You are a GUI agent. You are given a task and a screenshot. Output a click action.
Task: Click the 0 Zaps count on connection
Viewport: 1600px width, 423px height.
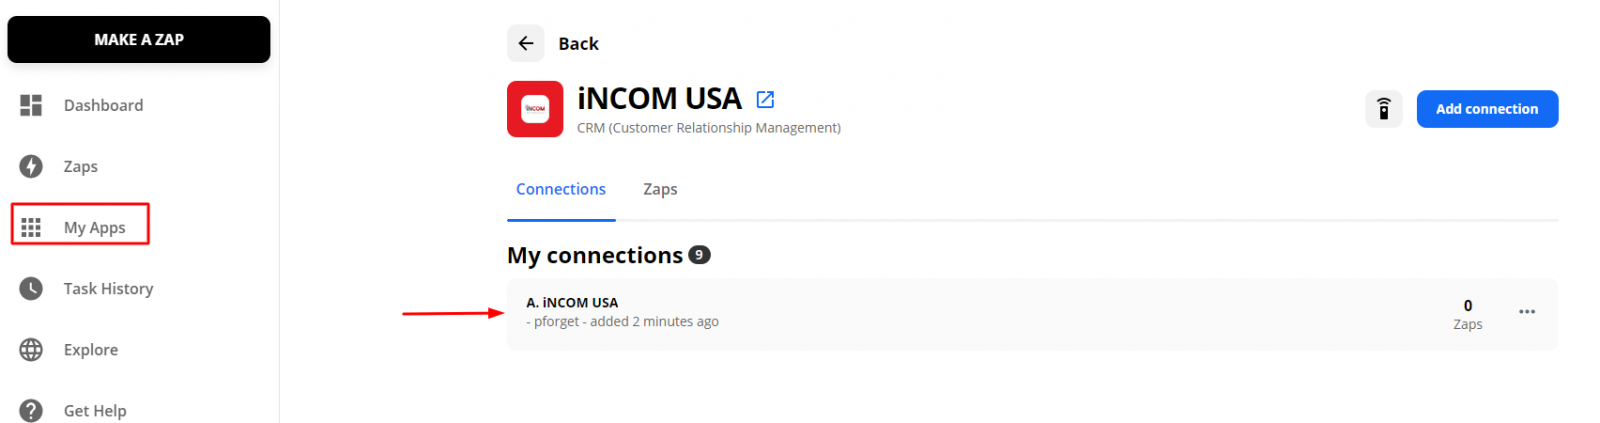(x=1468, y=314)
